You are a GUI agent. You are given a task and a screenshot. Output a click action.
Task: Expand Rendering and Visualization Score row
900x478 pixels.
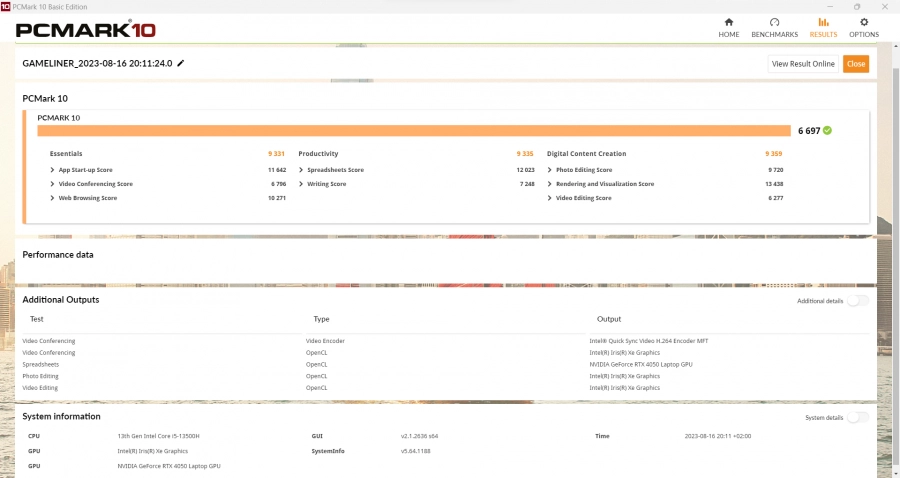[549, 184]
